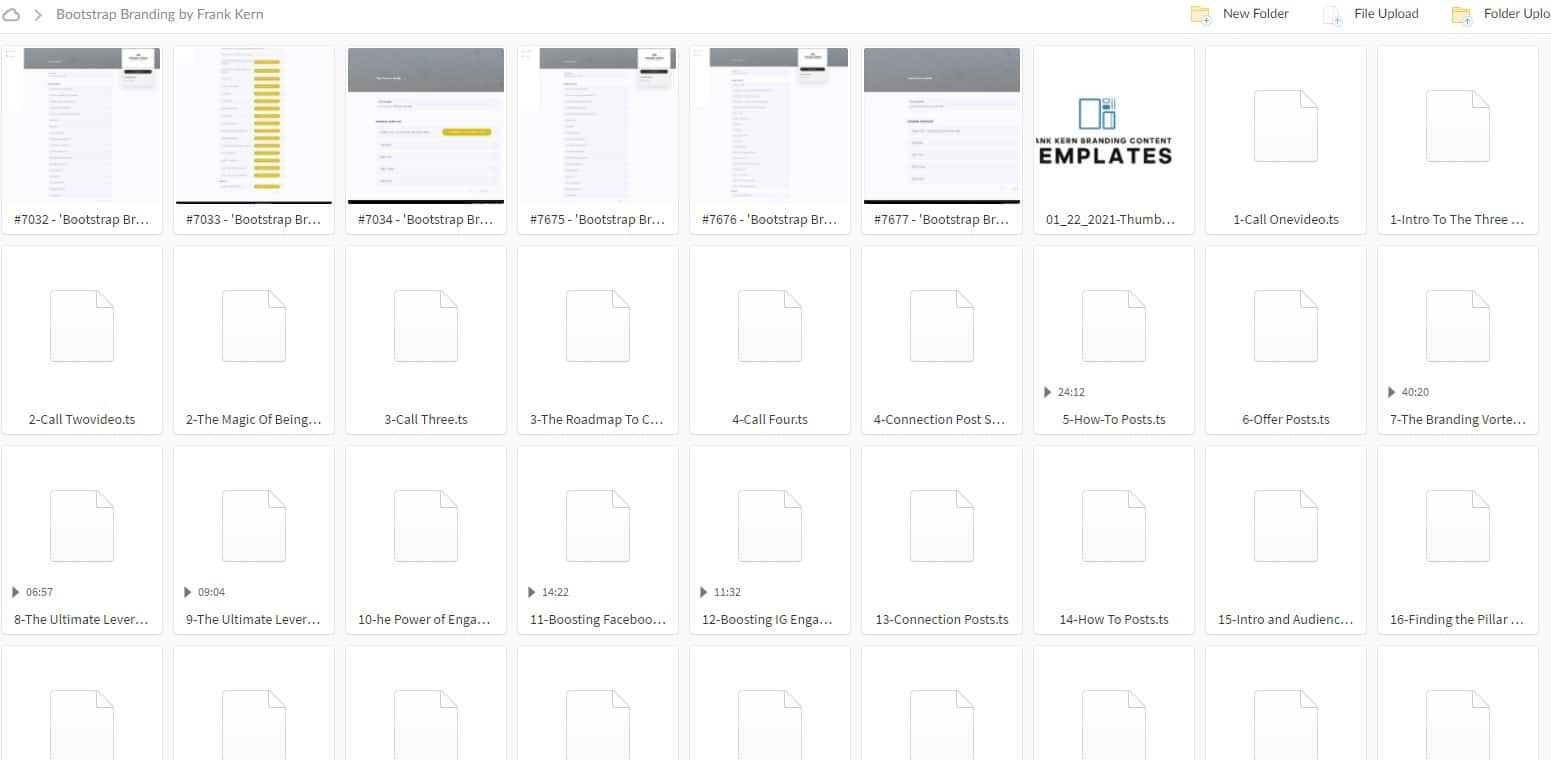Click file name '3-The Roadmap To C…'
1551x760 pixels.
(x=598, y=419)
